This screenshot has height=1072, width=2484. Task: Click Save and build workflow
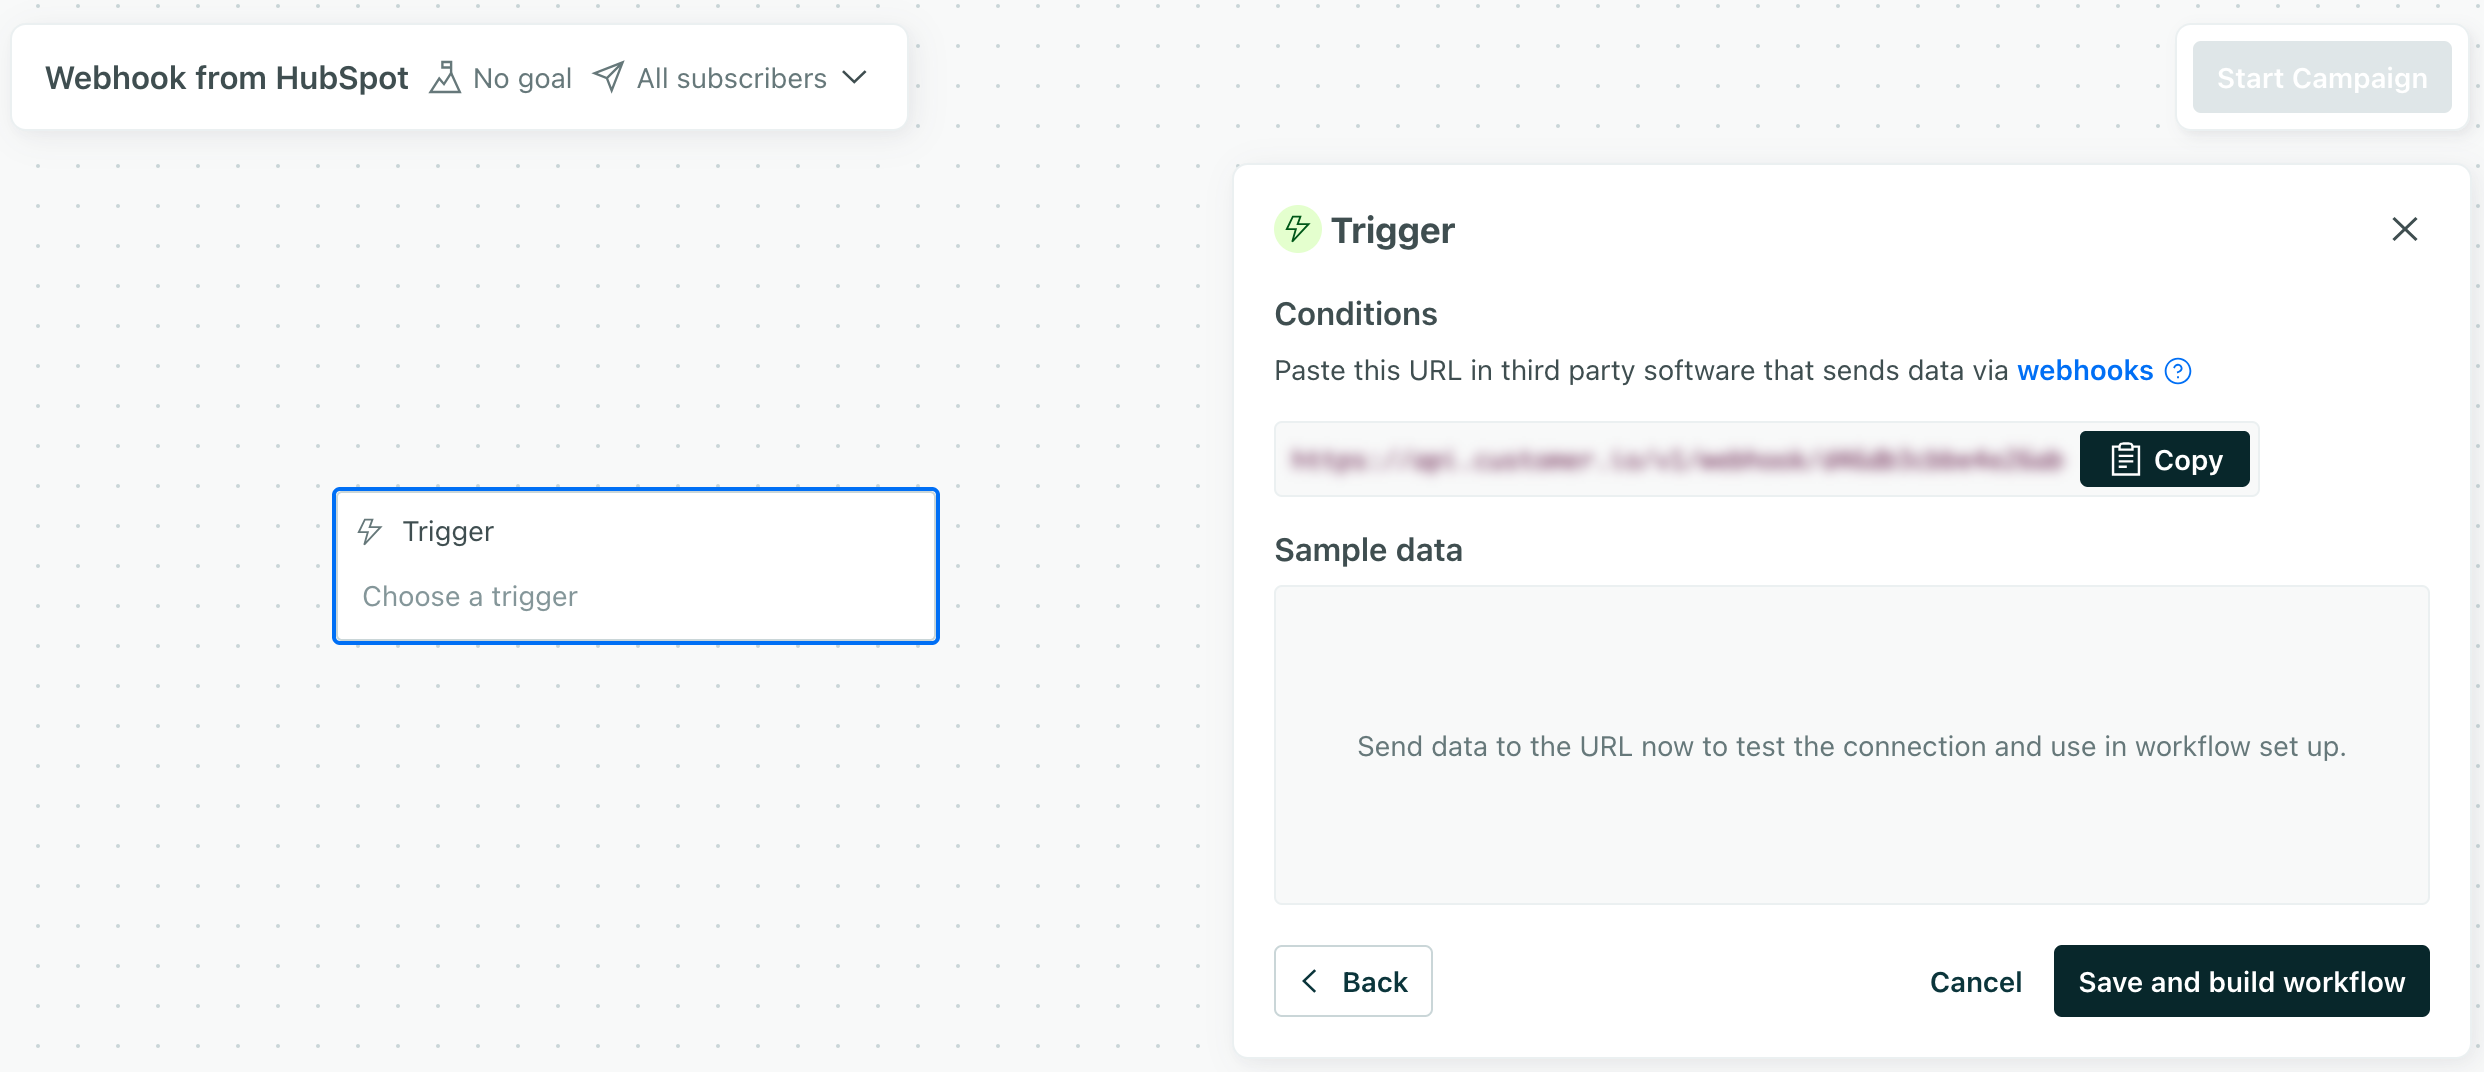tap(2241, 981)
